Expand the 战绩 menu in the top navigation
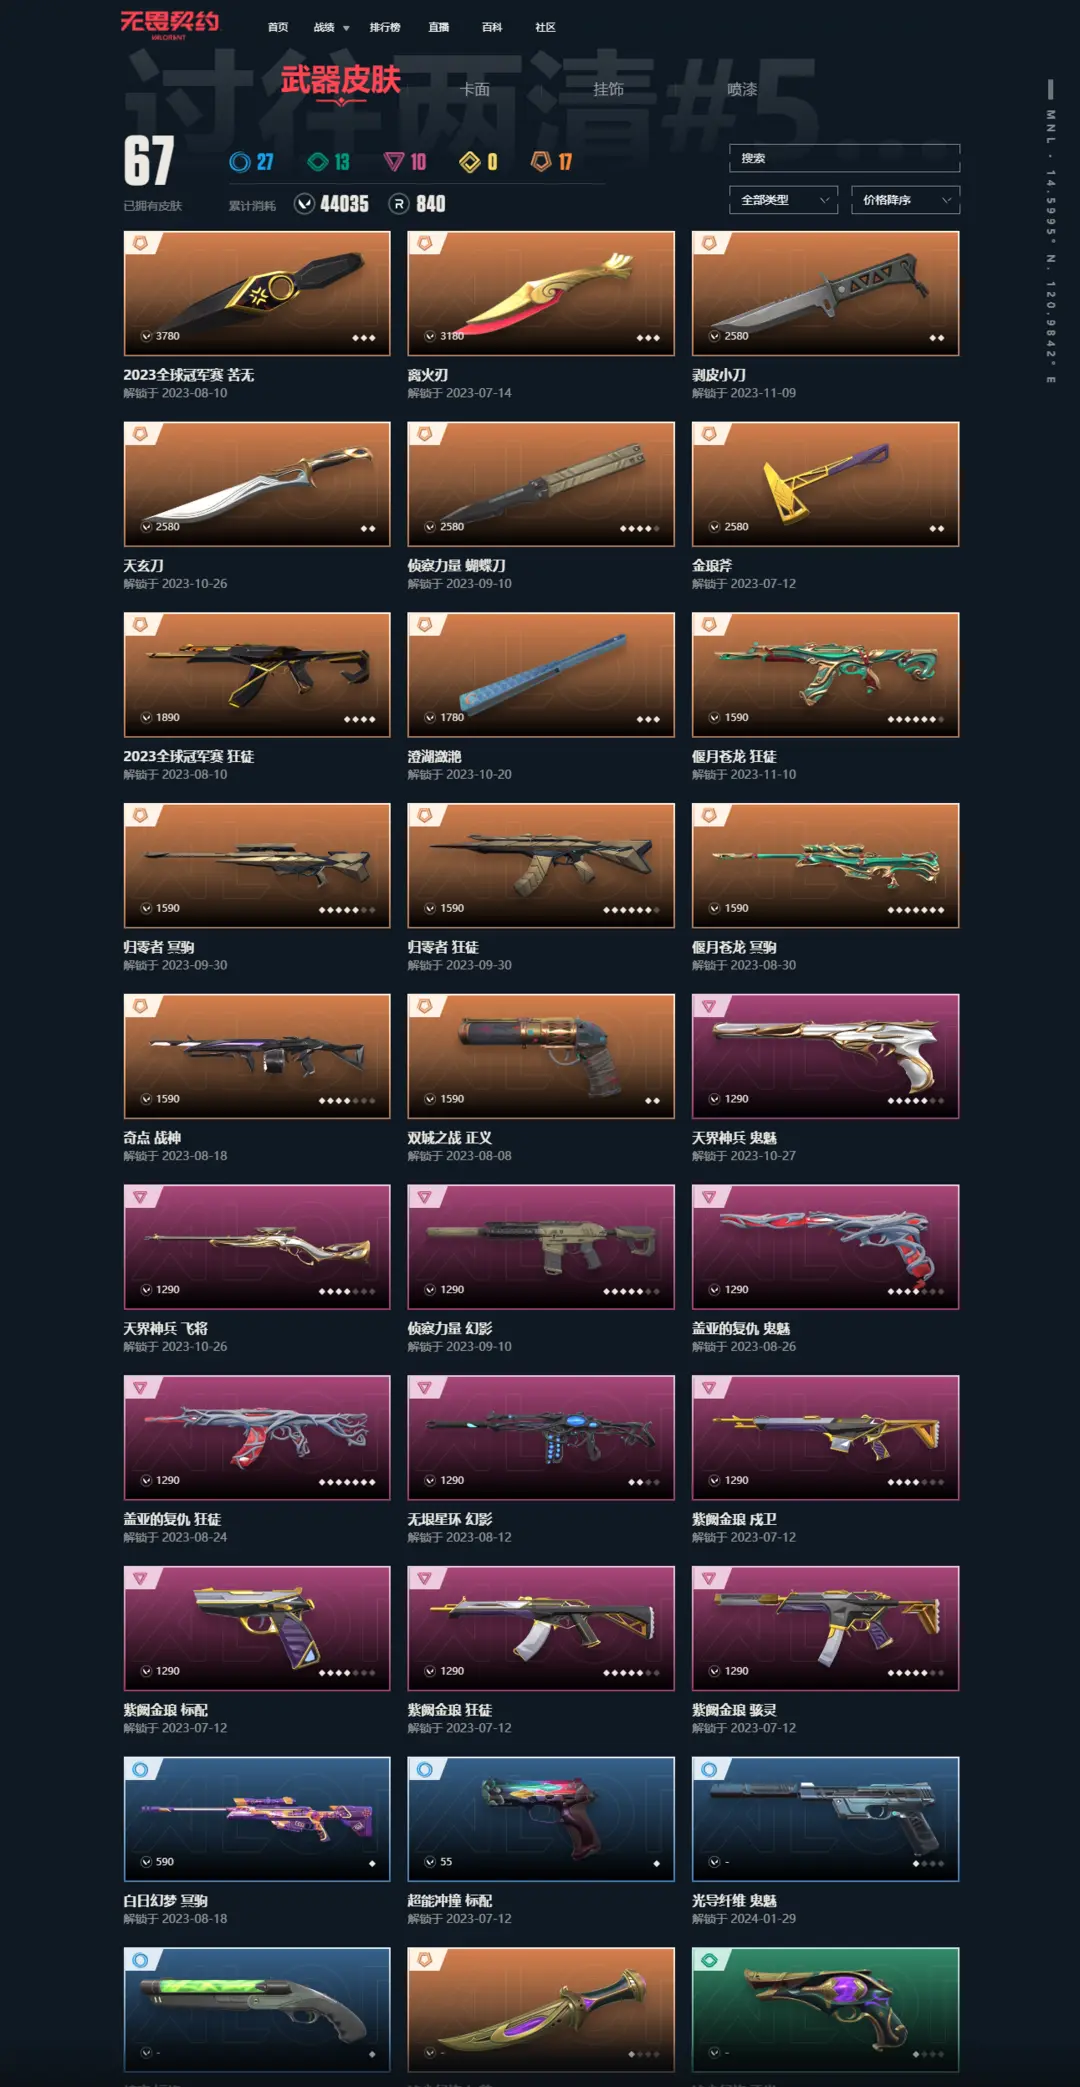 331,28
